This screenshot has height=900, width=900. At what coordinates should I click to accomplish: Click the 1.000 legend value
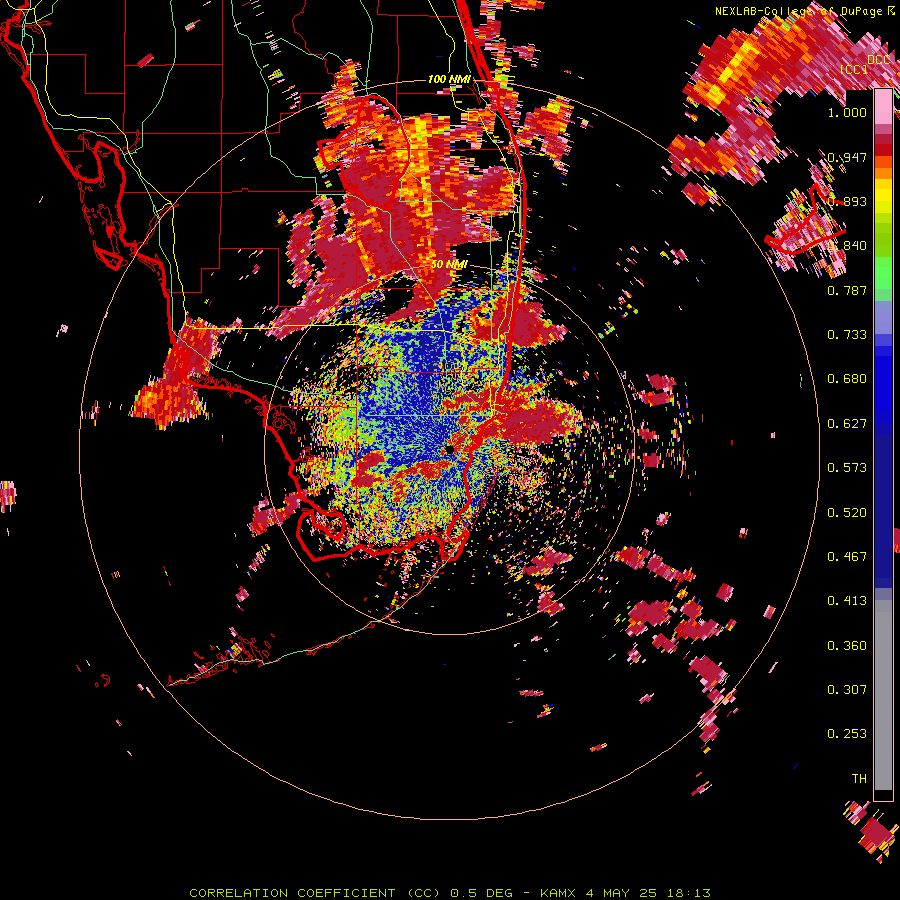847,112
